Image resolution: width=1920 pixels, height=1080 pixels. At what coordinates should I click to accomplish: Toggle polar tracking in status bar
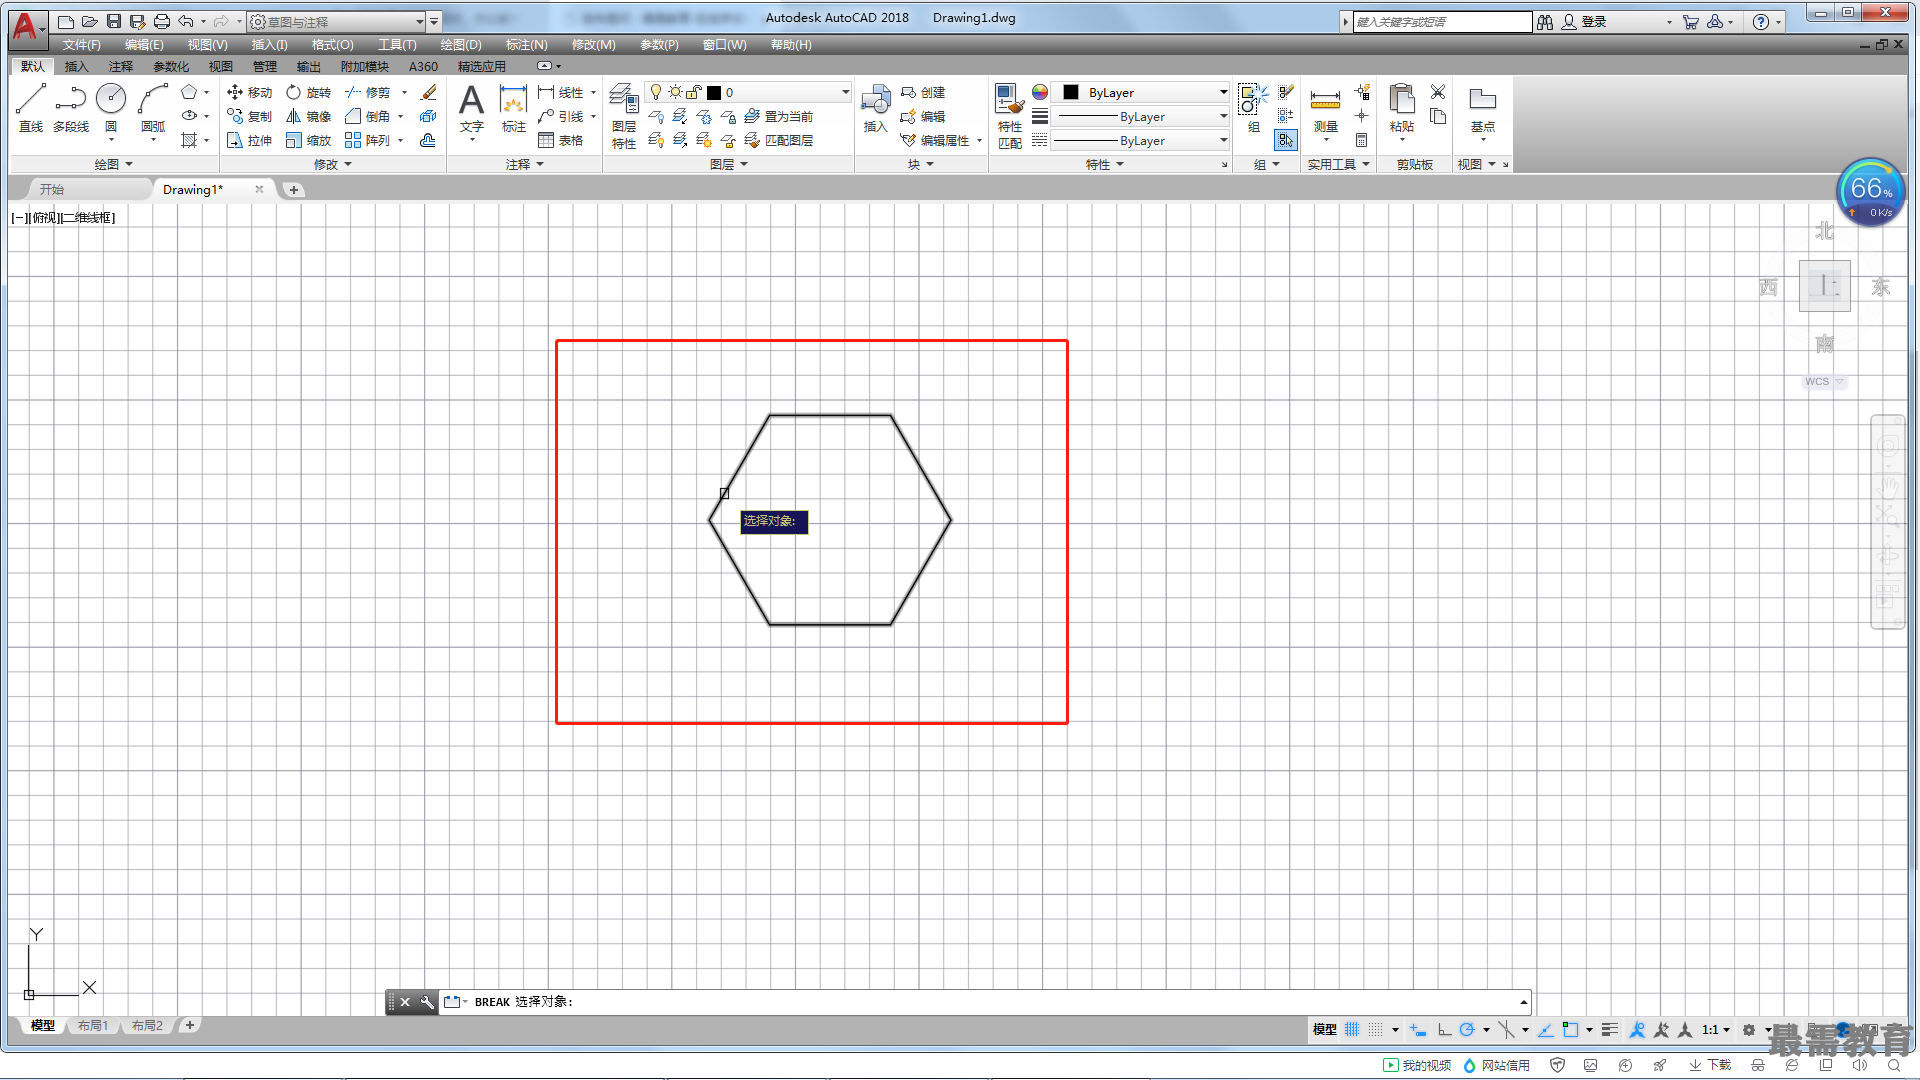tap(1467, 1029)
